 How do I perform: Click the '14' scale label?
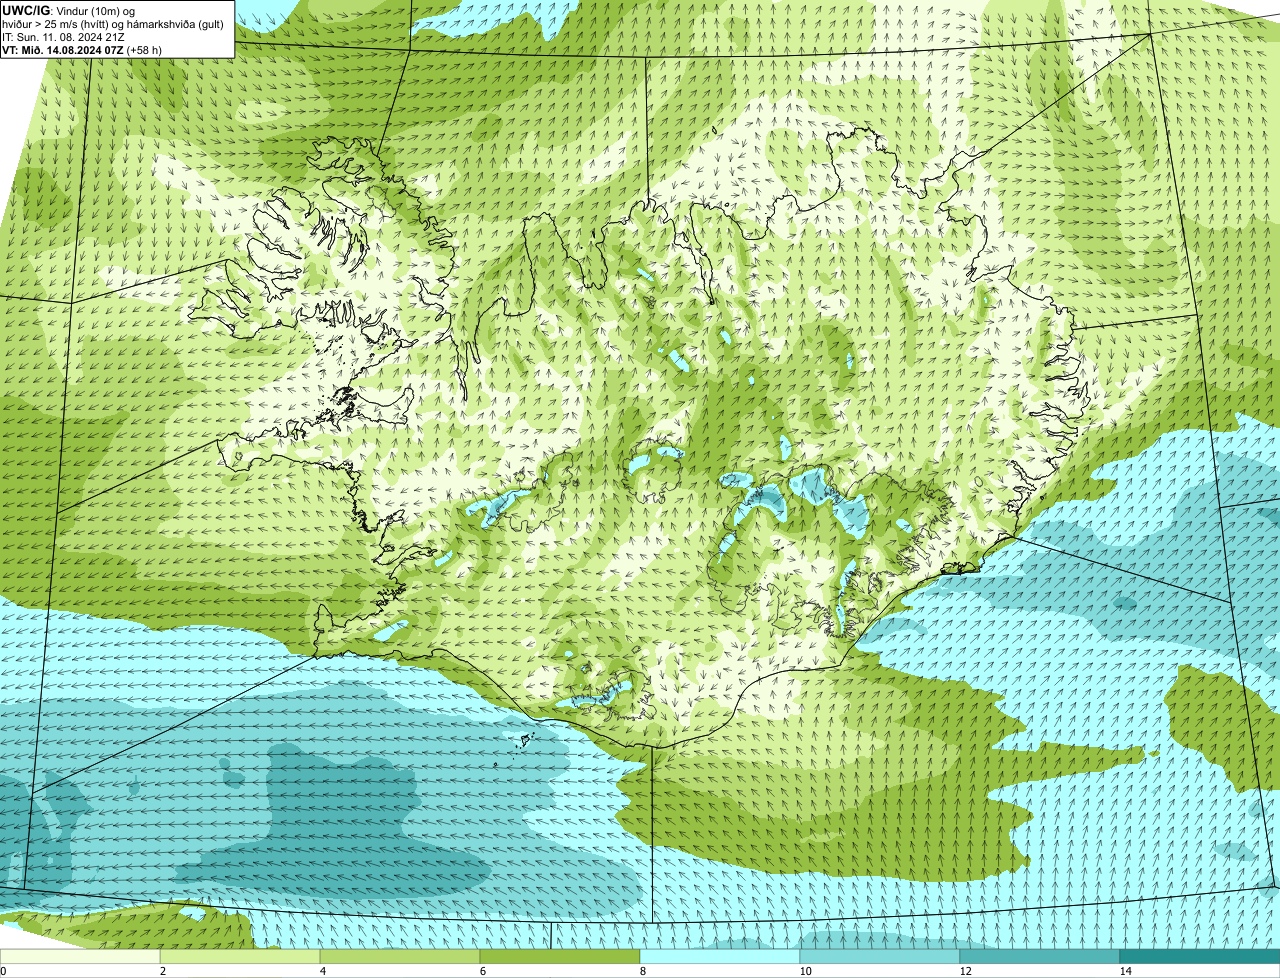[x=1125, y=971]
